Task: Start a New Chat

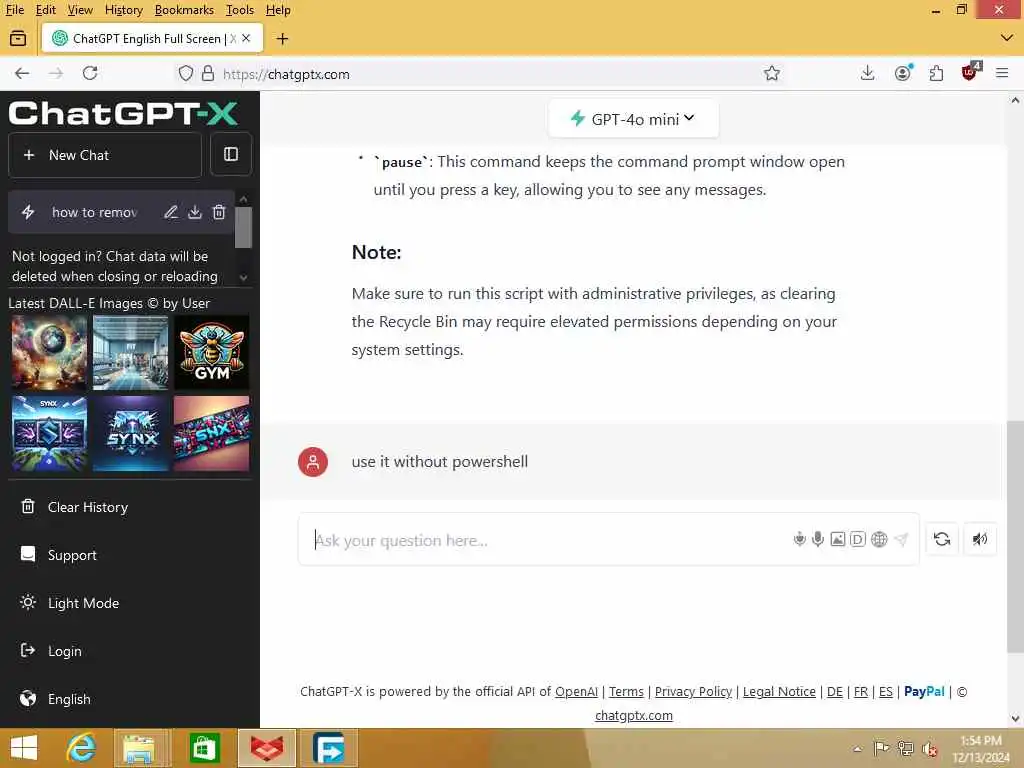Action: click(x=105, y=155)
